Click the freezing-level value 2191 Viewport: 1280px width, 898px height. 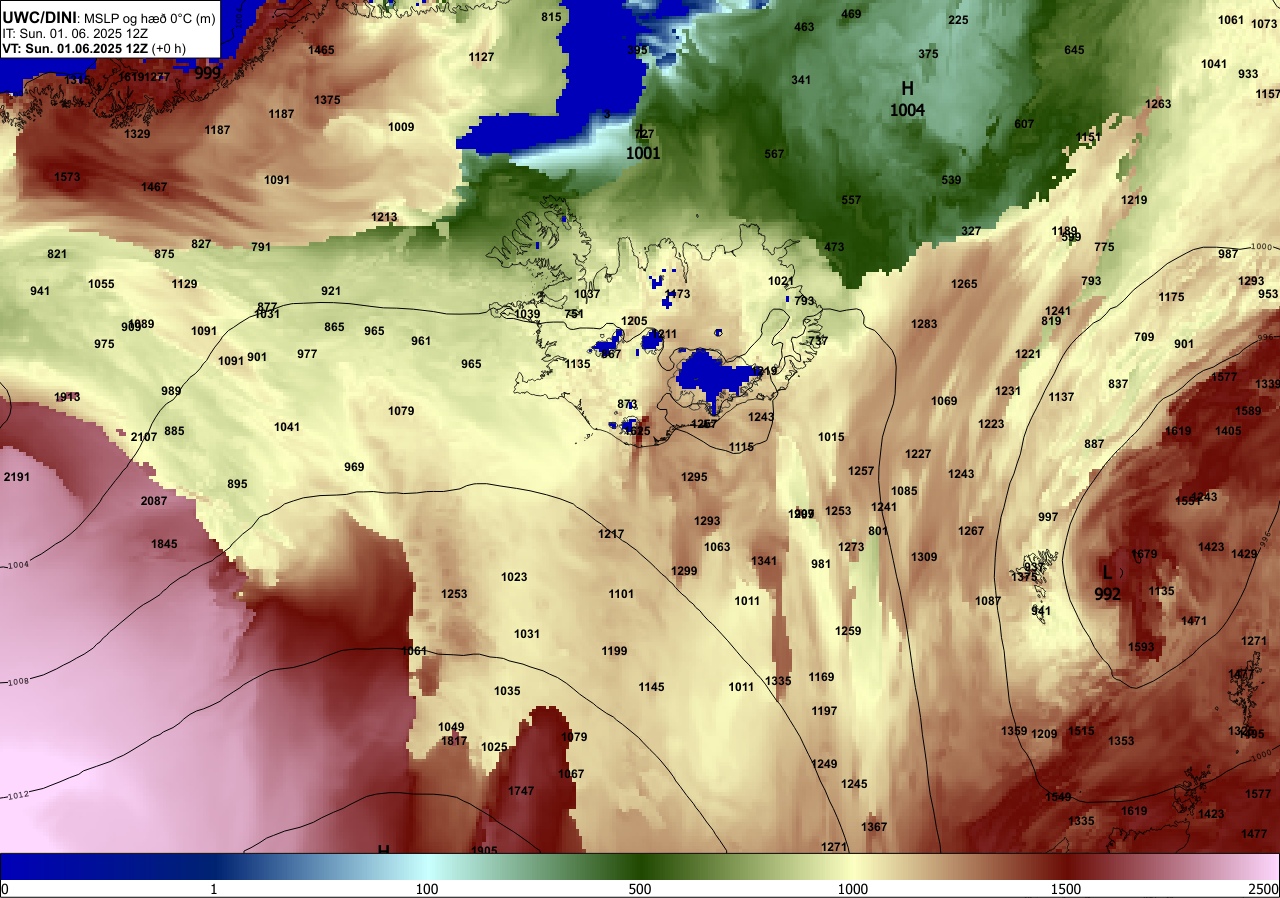coord(17,477)
